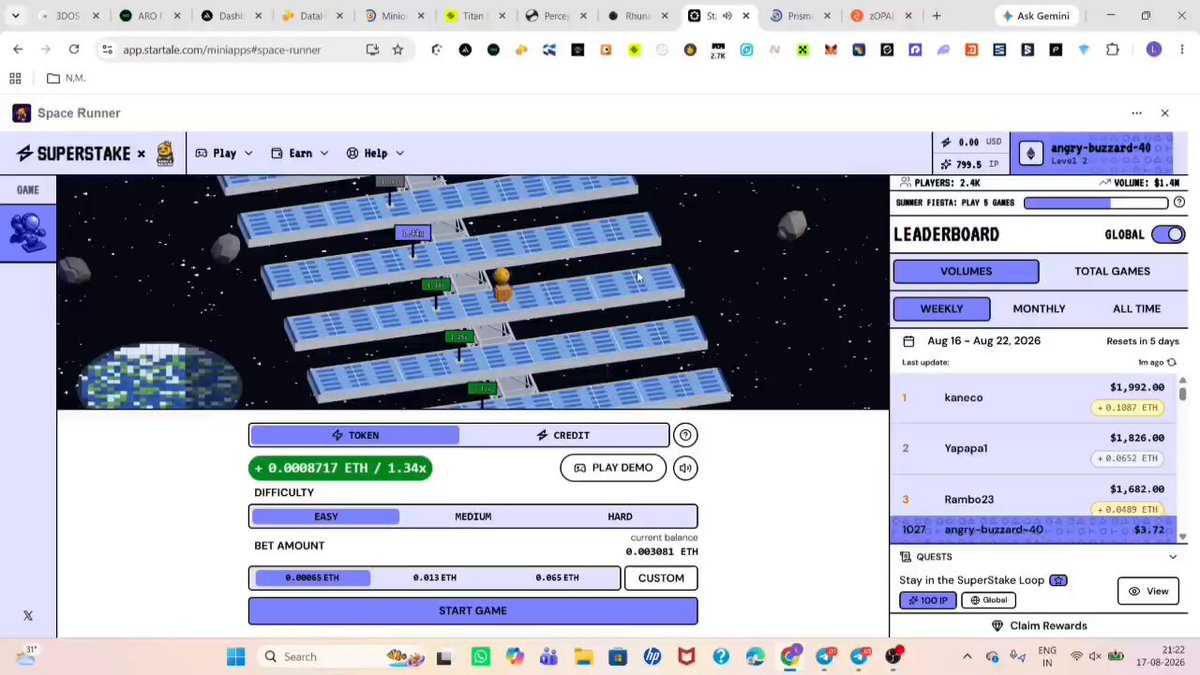Collapse the Quests section chevron
Image resolution: width=1200 pixels, height=675 pixels.
[1173, 557]
